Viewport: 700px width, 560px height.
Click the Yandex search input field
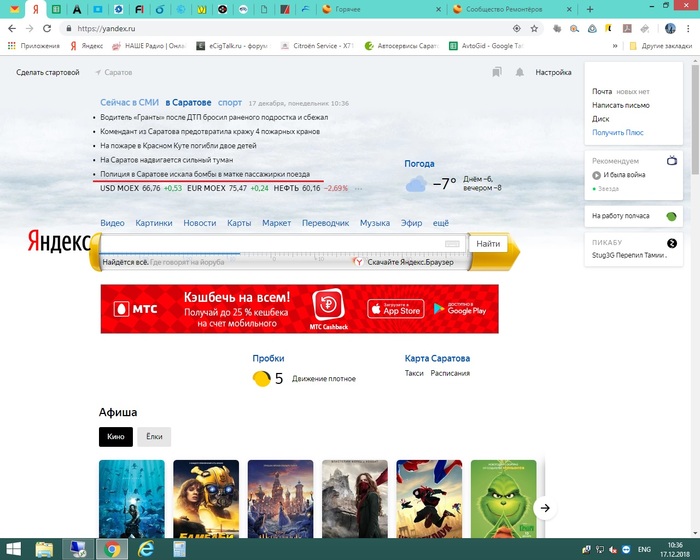271,244
